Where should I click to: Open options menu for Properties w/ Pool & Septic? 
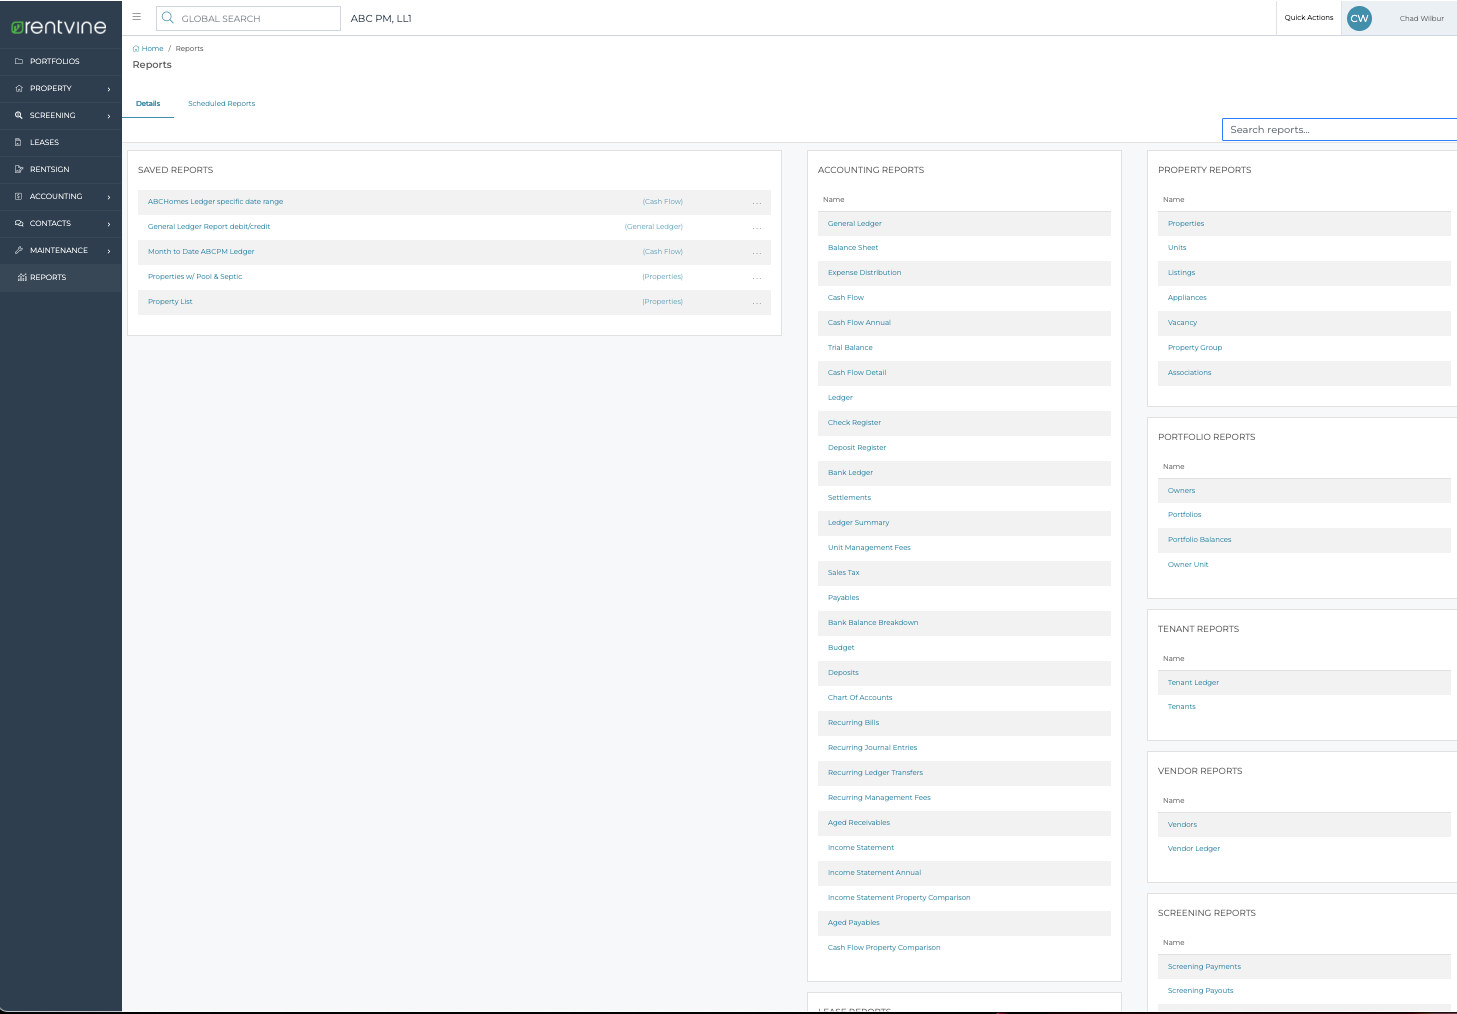(x=757, y=278)
